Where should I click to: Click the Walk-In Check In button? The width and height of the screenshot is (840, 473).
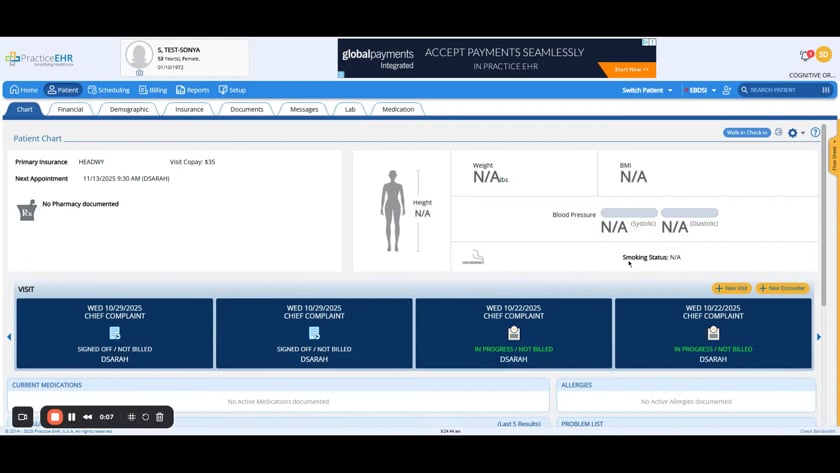[x=747, y=132]
